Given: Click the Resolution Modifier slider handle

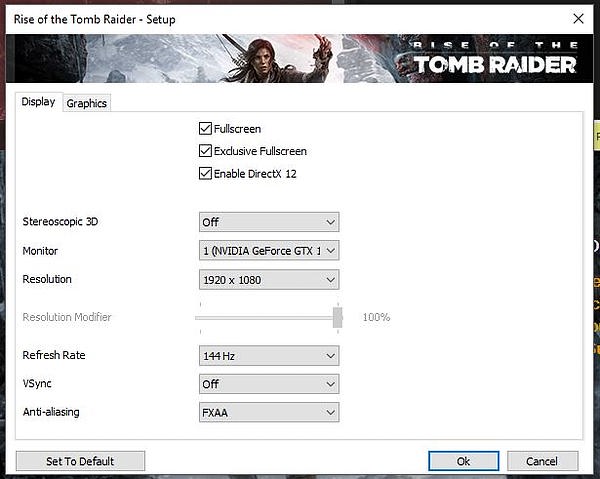Looking at the screenshot, I should point(338,318).
